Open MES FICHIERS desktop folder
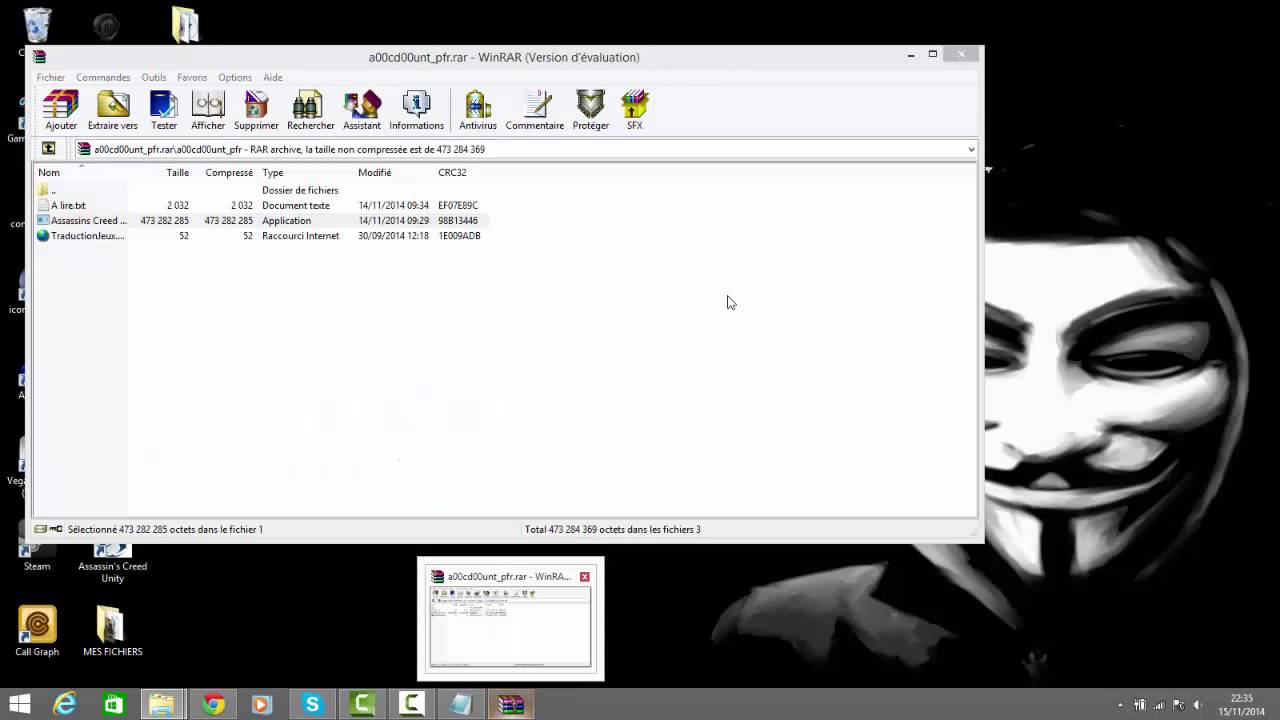Image resolution: width=1280 pixels, height=720 pixels. (x=112, y=632)
